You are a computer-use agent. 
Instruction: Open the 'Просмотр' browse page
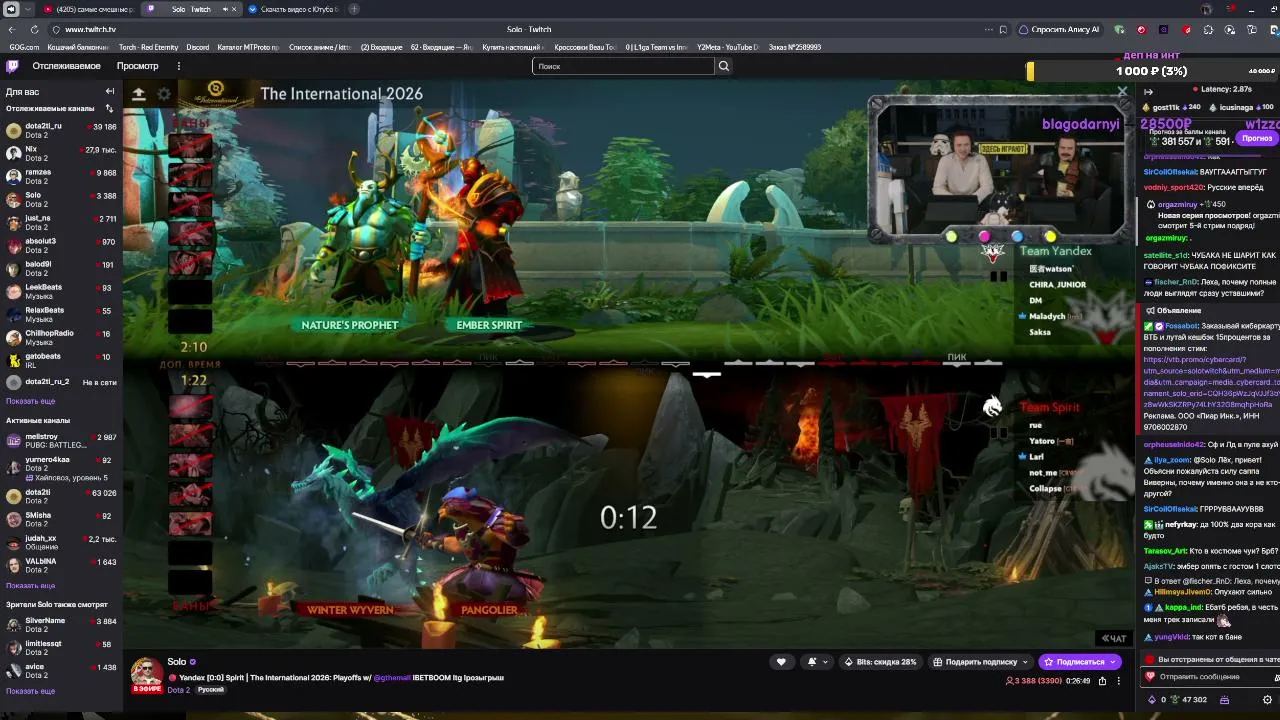click(138, 66)
